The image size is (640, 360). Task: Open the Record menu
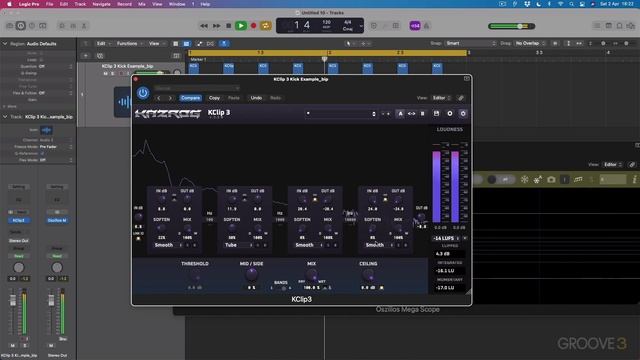124,4
